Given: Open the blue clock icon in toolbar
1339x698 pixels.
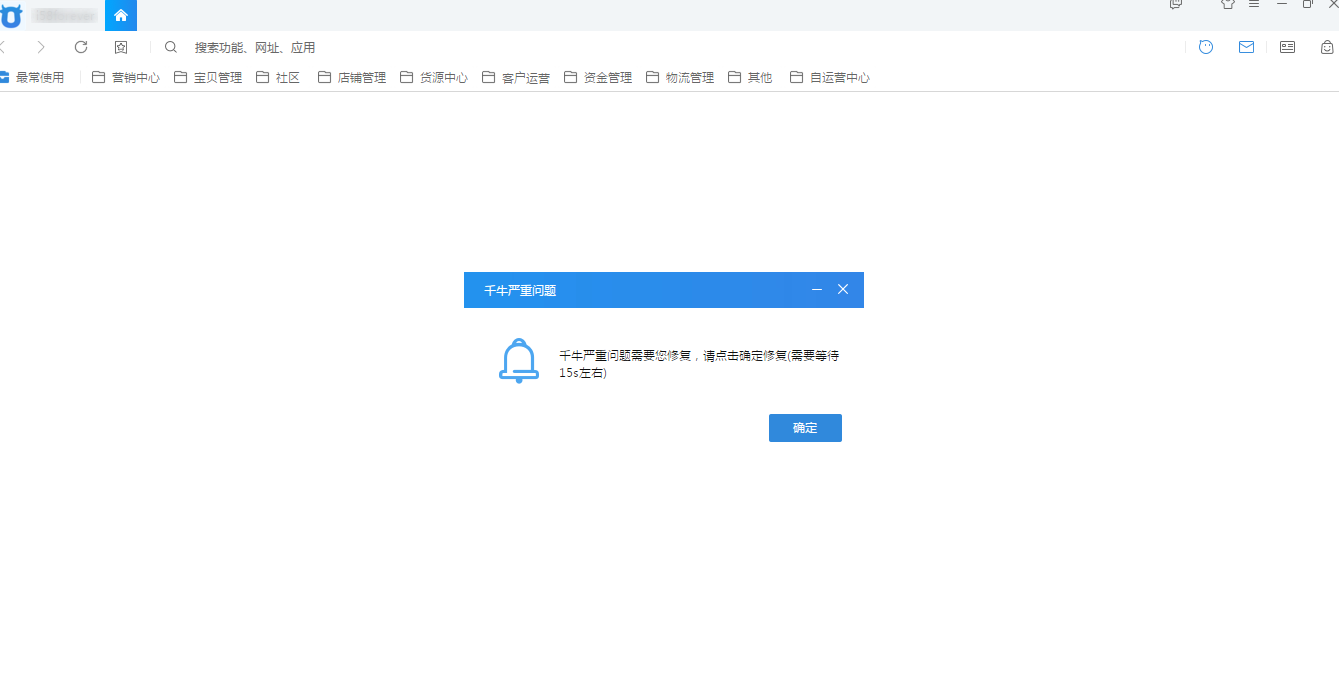Looking at the screenshot, I should tap(1206, 47).
